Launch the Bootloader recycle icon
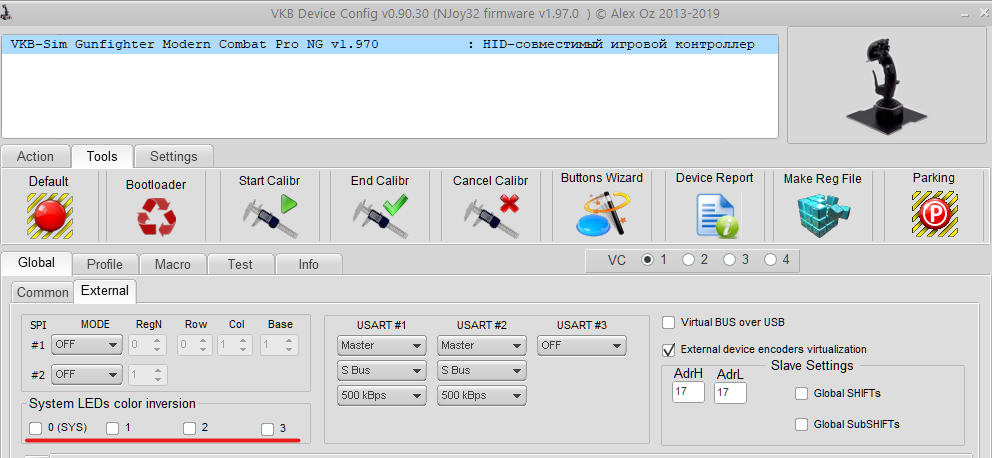The width and height of the screenshot is (992, 458). click(156, 217)
